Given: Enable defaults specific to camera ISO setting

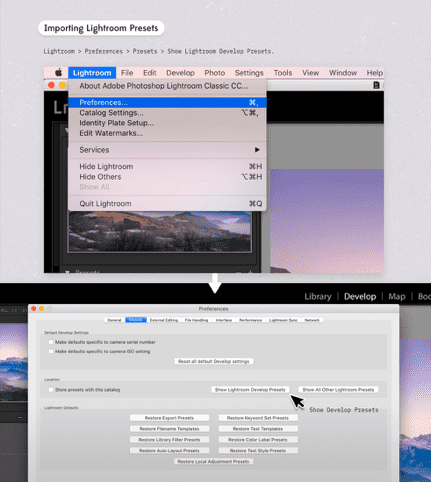Looking at the screenshot, I should coord(51,351).
